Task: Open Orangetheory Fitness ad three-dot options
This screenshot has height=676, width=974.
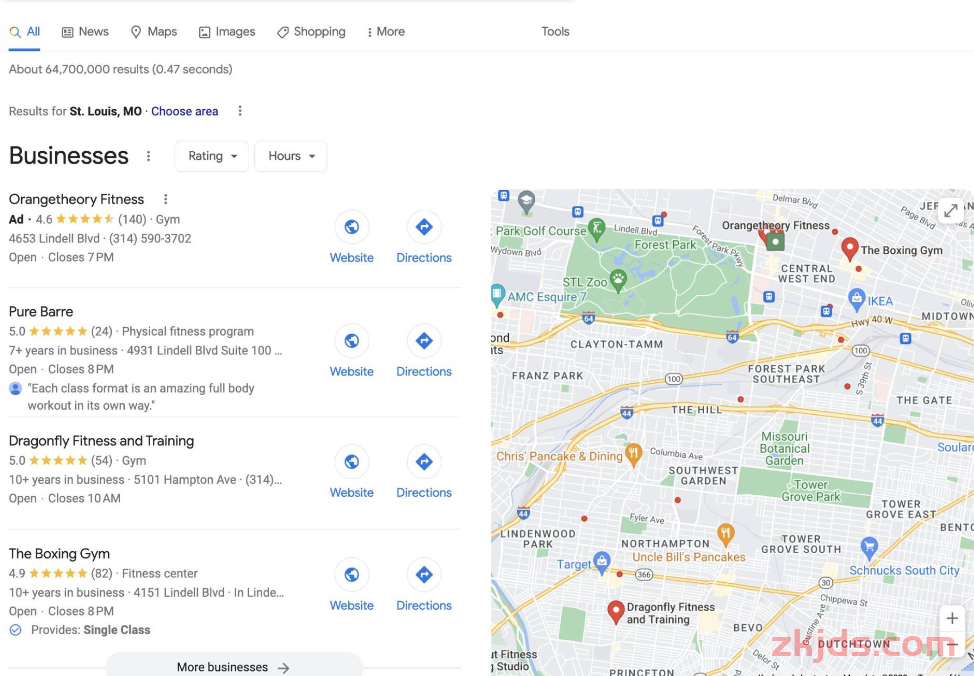Action: (x=165, y=199)
